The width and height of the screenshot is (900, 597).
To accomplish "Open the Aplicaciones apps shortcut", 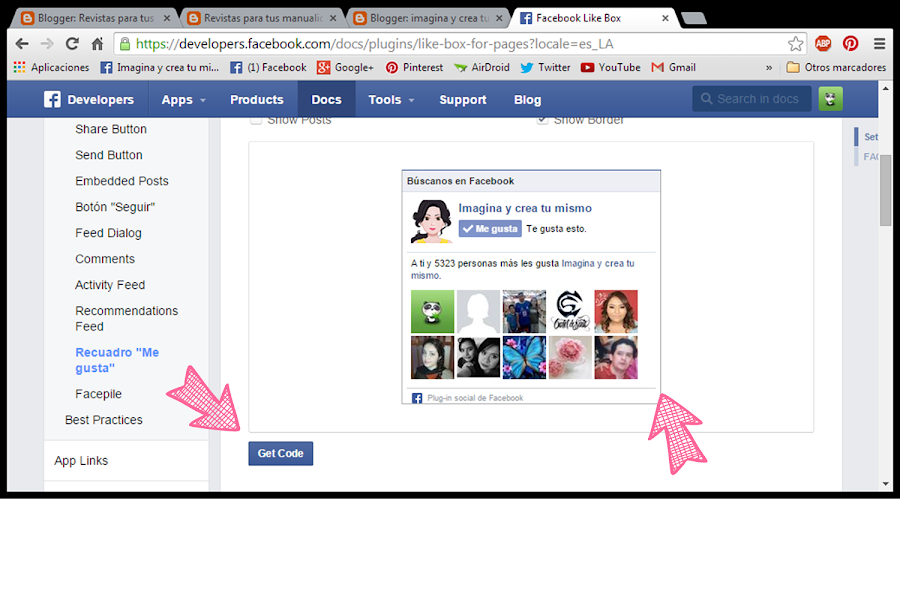I will (52, 68).
